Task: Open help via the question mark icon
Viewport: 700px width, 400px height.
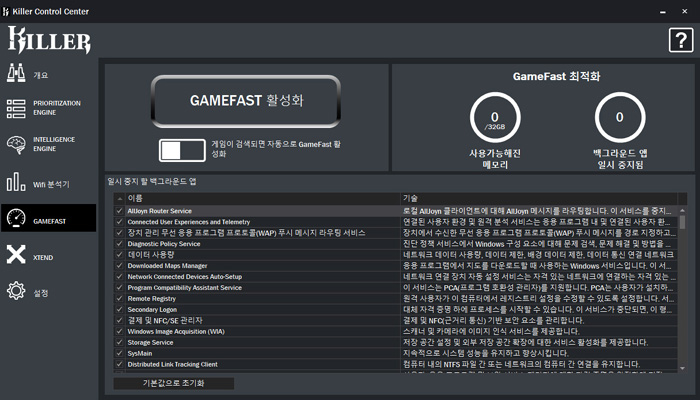Action: pos(681,40)
